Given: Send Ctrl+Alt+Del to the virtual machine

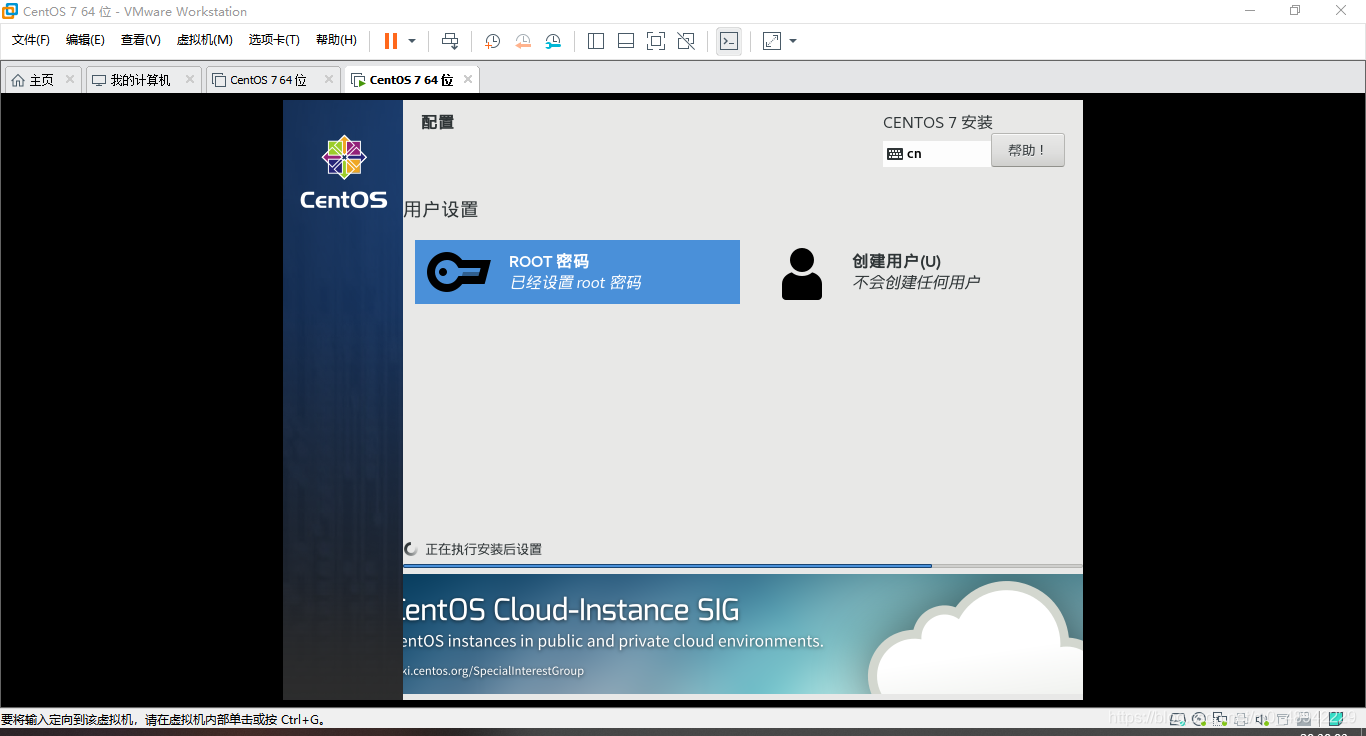Looking at the screenshot, I should 450,41.
